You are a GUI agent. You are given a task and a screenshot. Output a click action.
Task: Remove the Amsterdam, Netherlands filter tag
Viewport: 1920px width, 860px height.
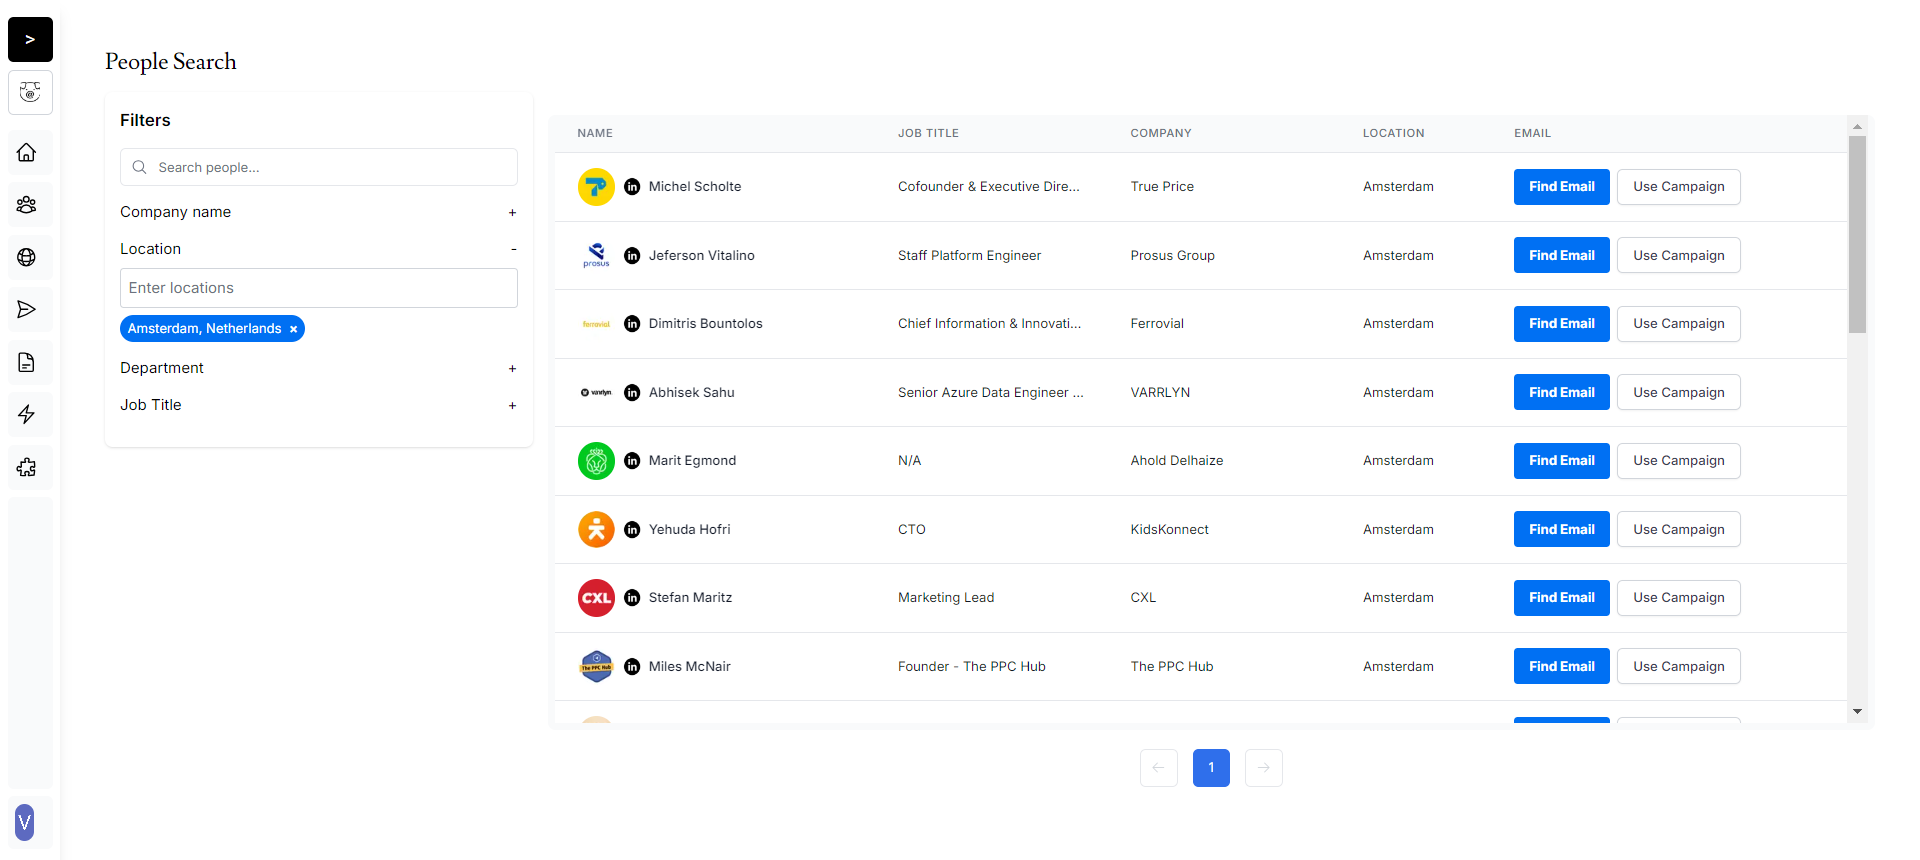pyautogui.click(x=293, y=329)
